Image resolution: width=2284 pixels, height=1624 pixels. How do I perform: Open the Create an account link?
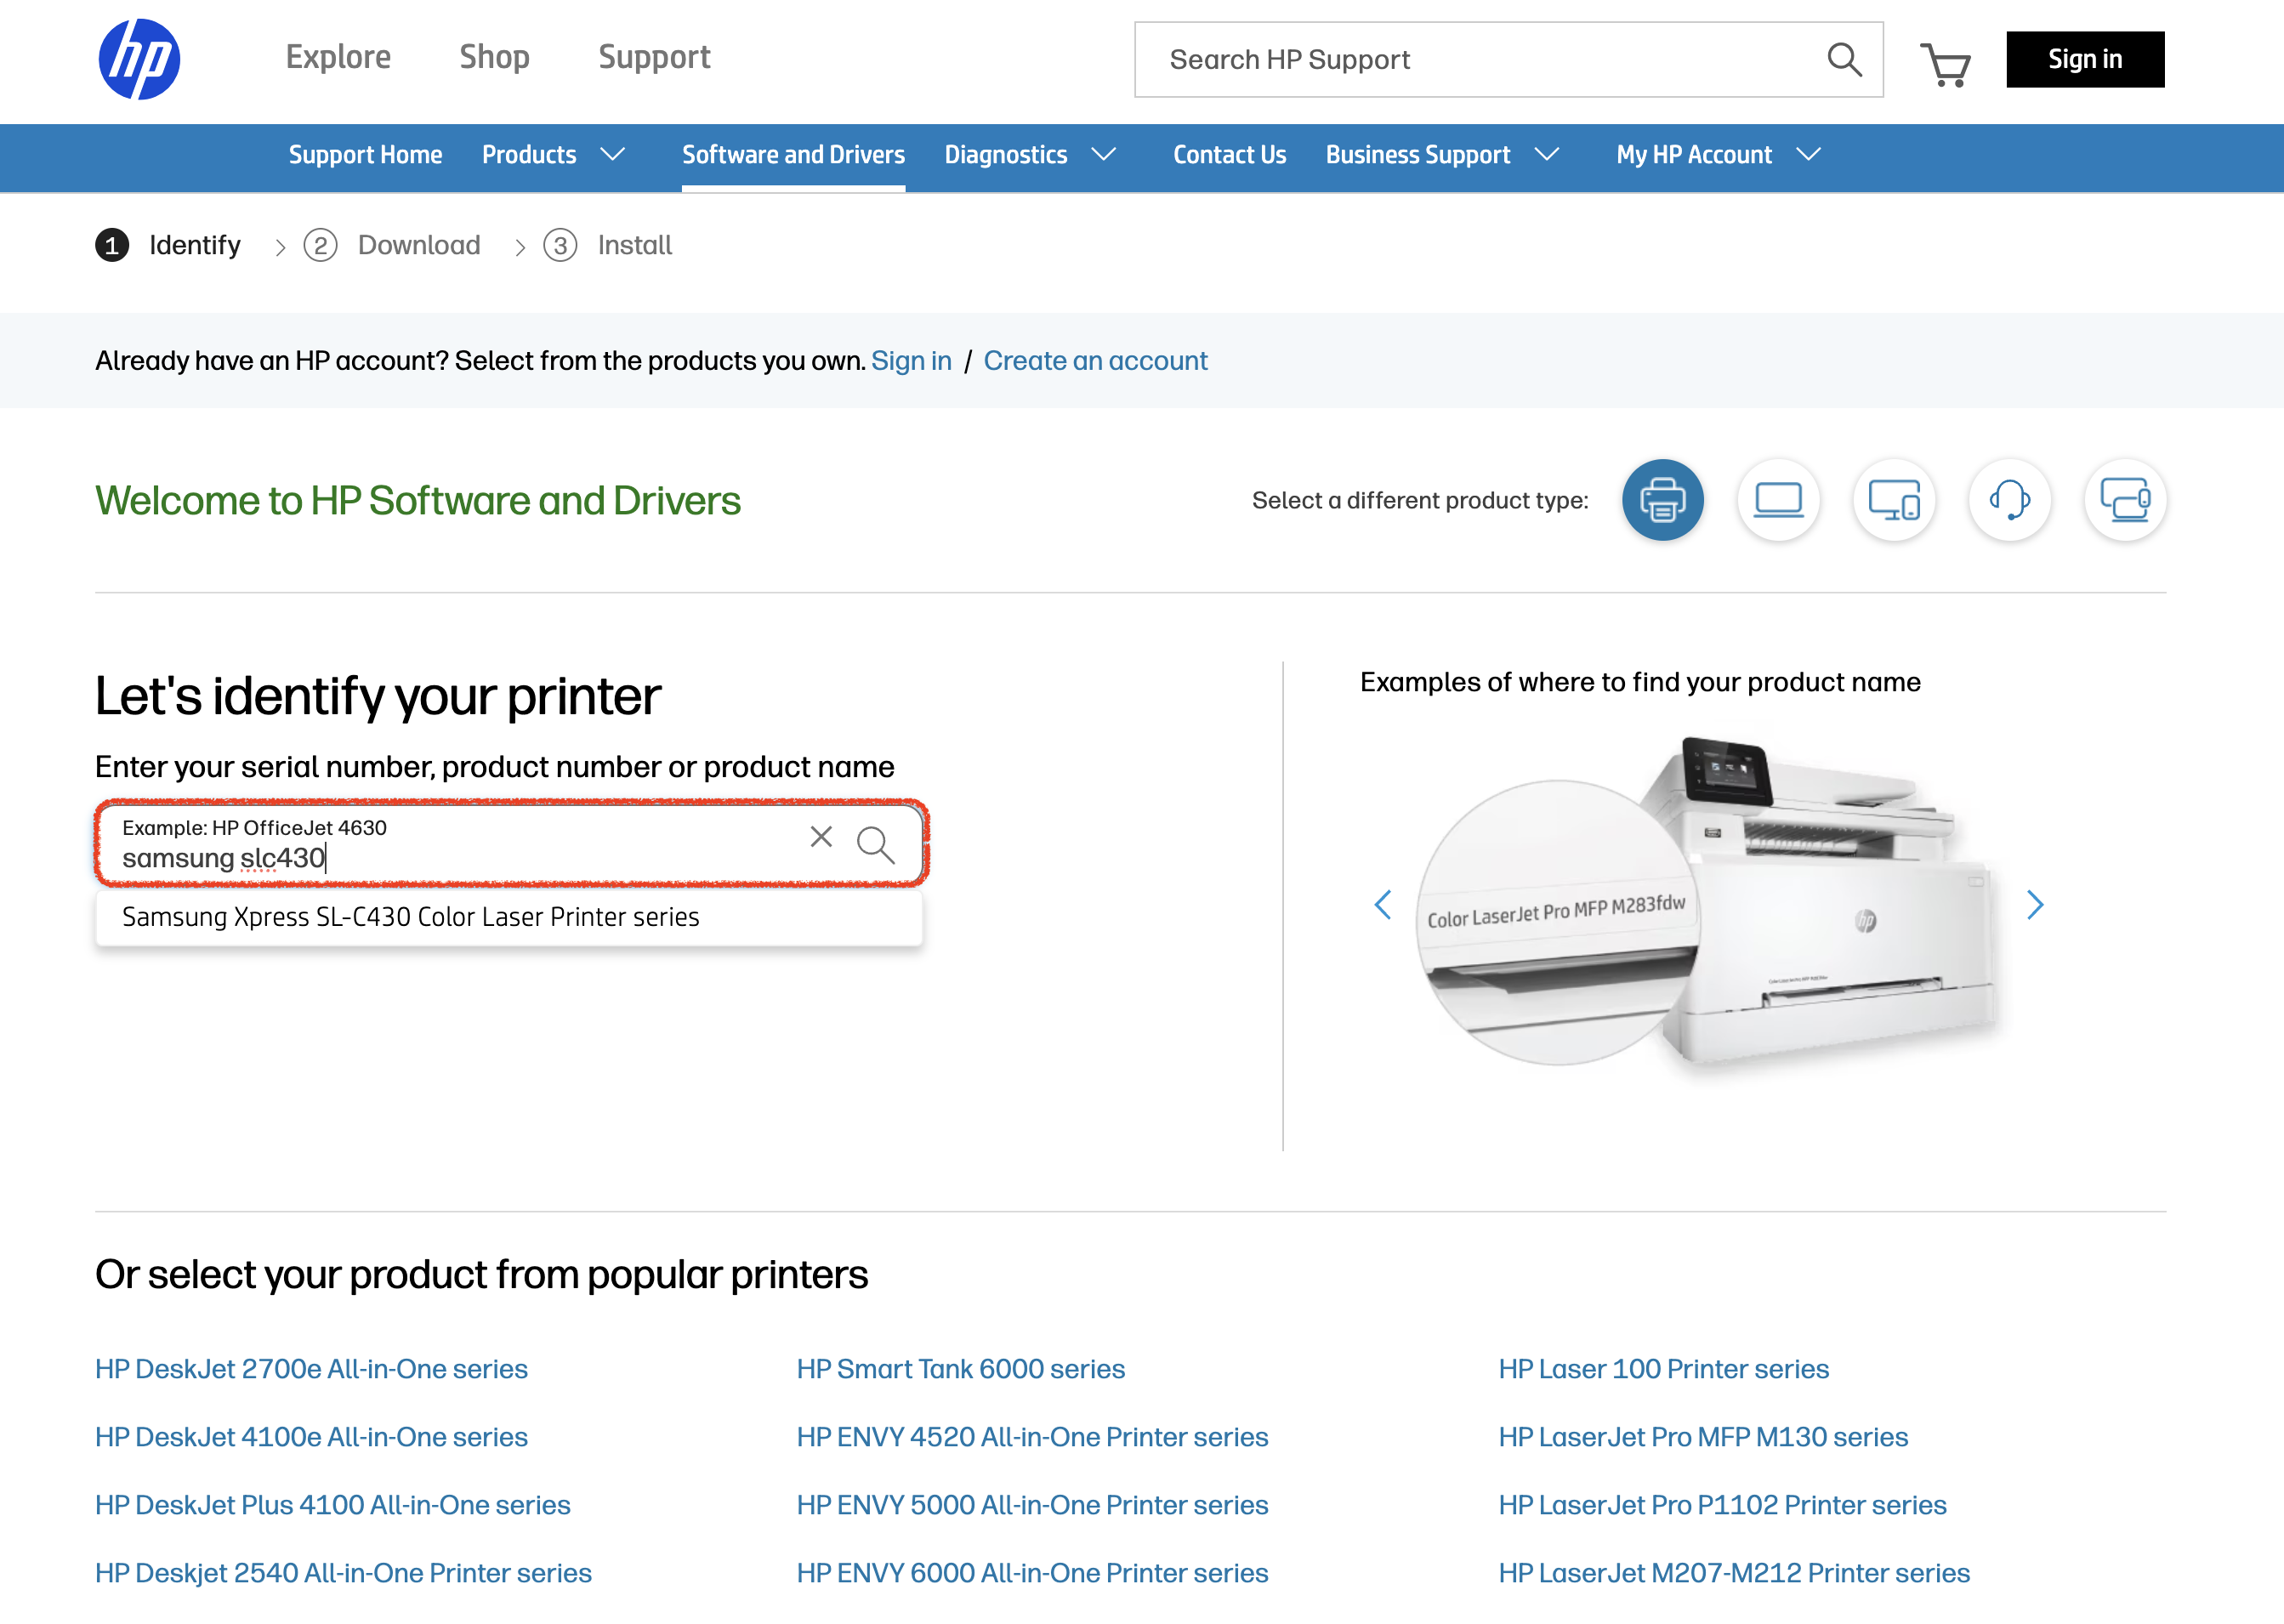click(1095, 361)
